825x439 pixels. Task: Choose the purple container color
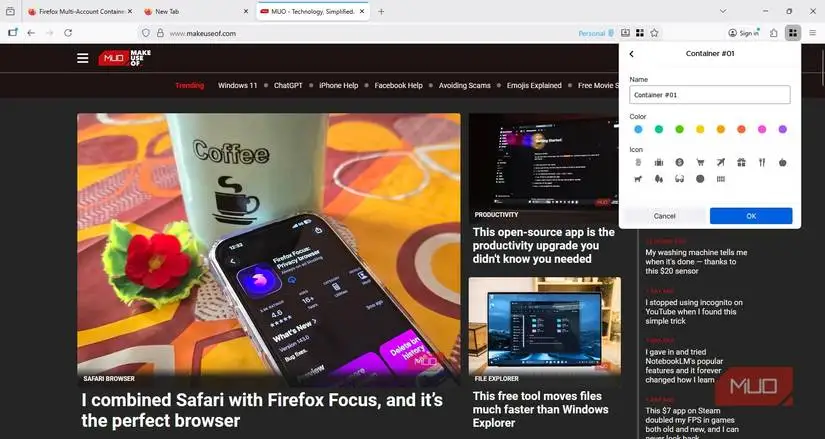coord(782,129)
